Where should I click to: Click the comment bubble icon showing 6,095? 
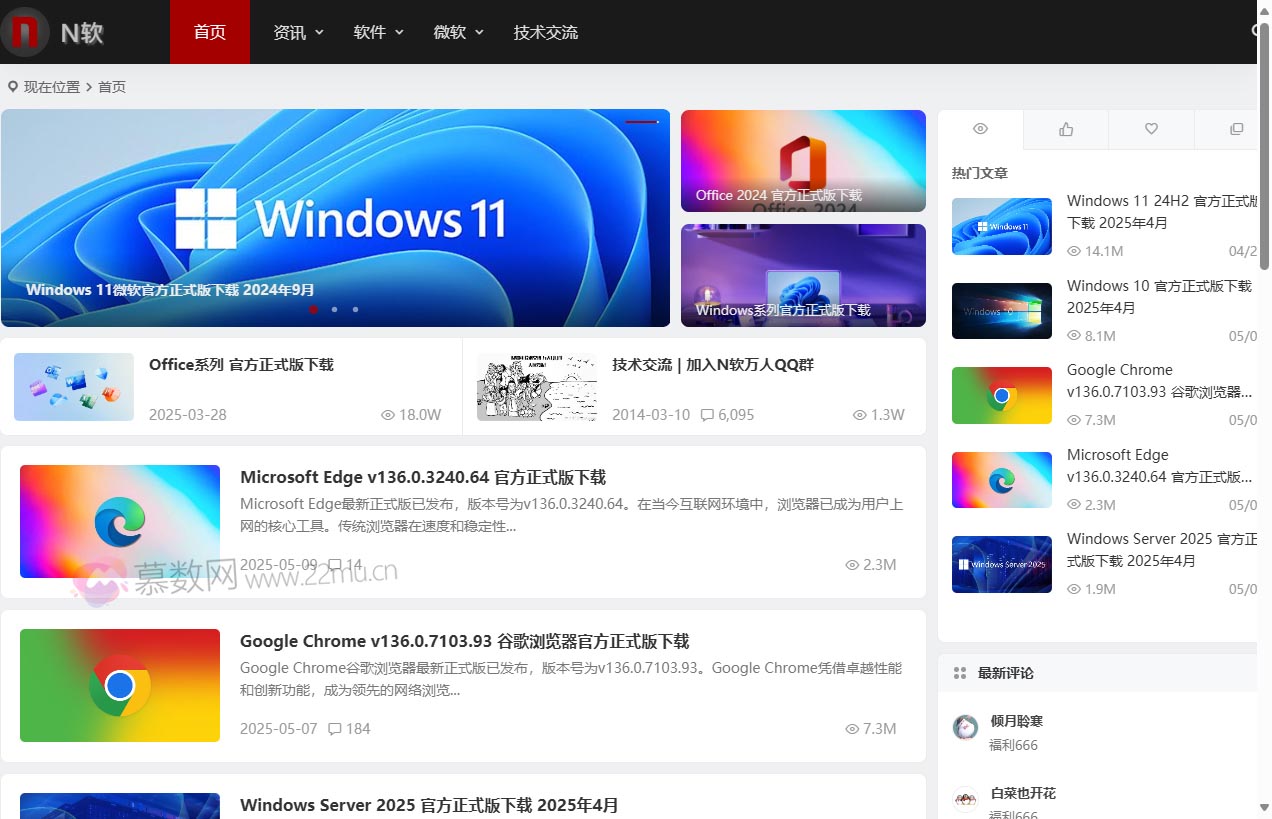pyautogui.click(x=707, y=414)
